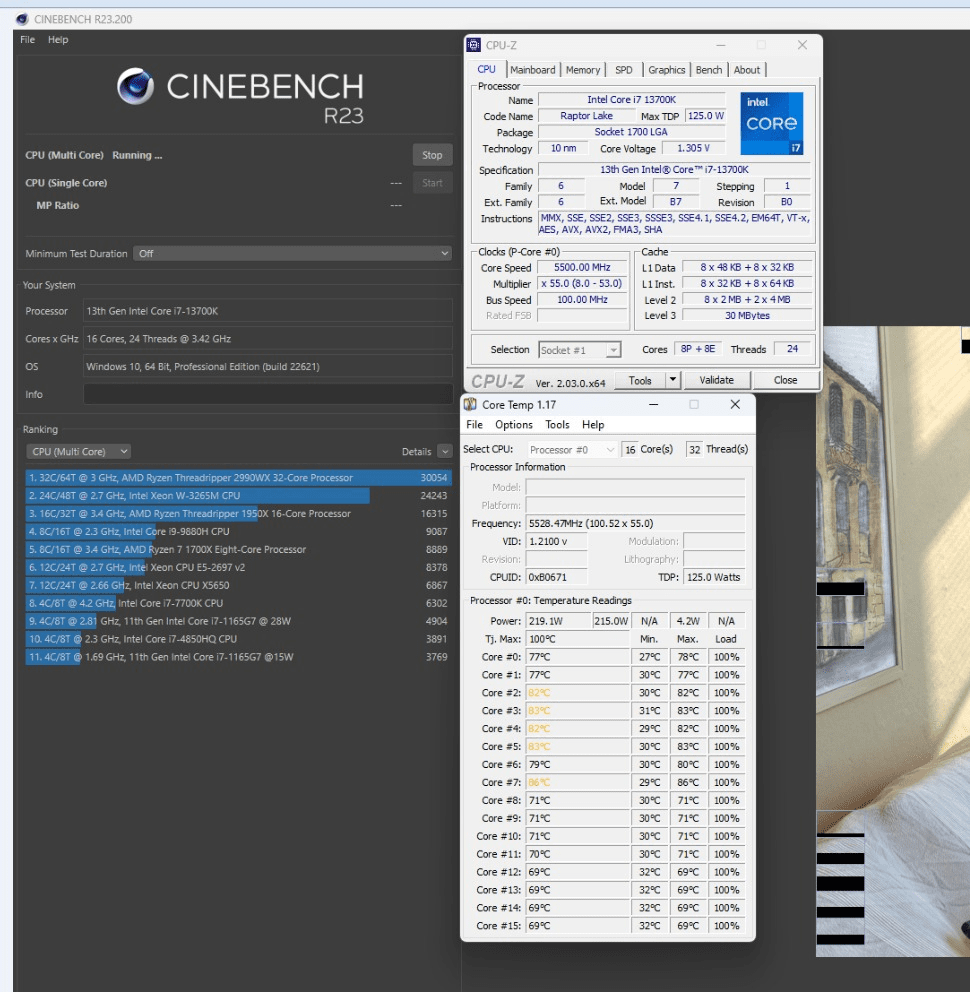Click the Core Temp title bar icon
This screenshot has width=970, height=992.
470,404
